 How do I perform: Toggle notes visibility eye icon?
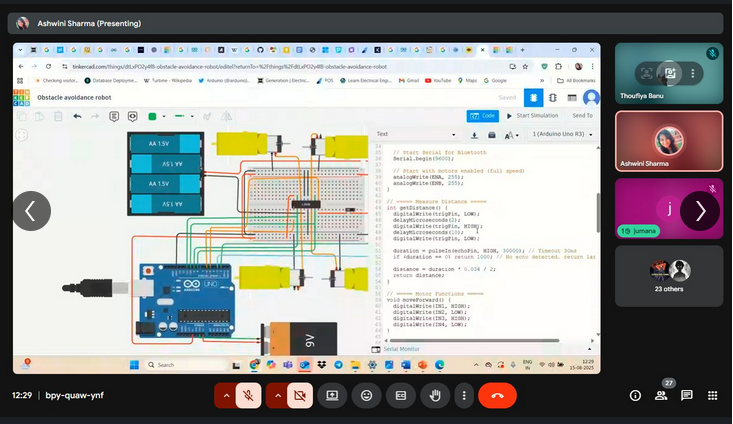pyautogui.click(x=133, y=116)
